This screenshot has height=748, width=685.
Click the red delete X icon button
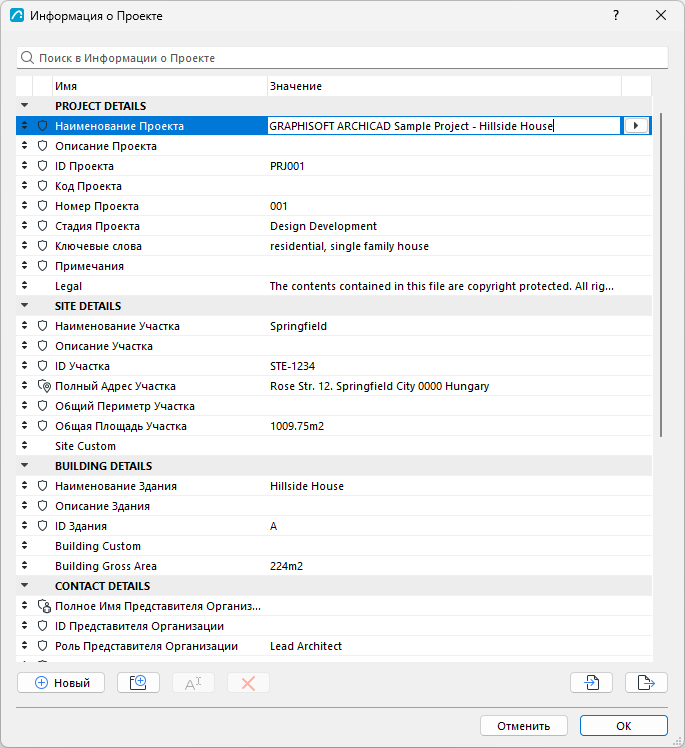pos(249,683)
